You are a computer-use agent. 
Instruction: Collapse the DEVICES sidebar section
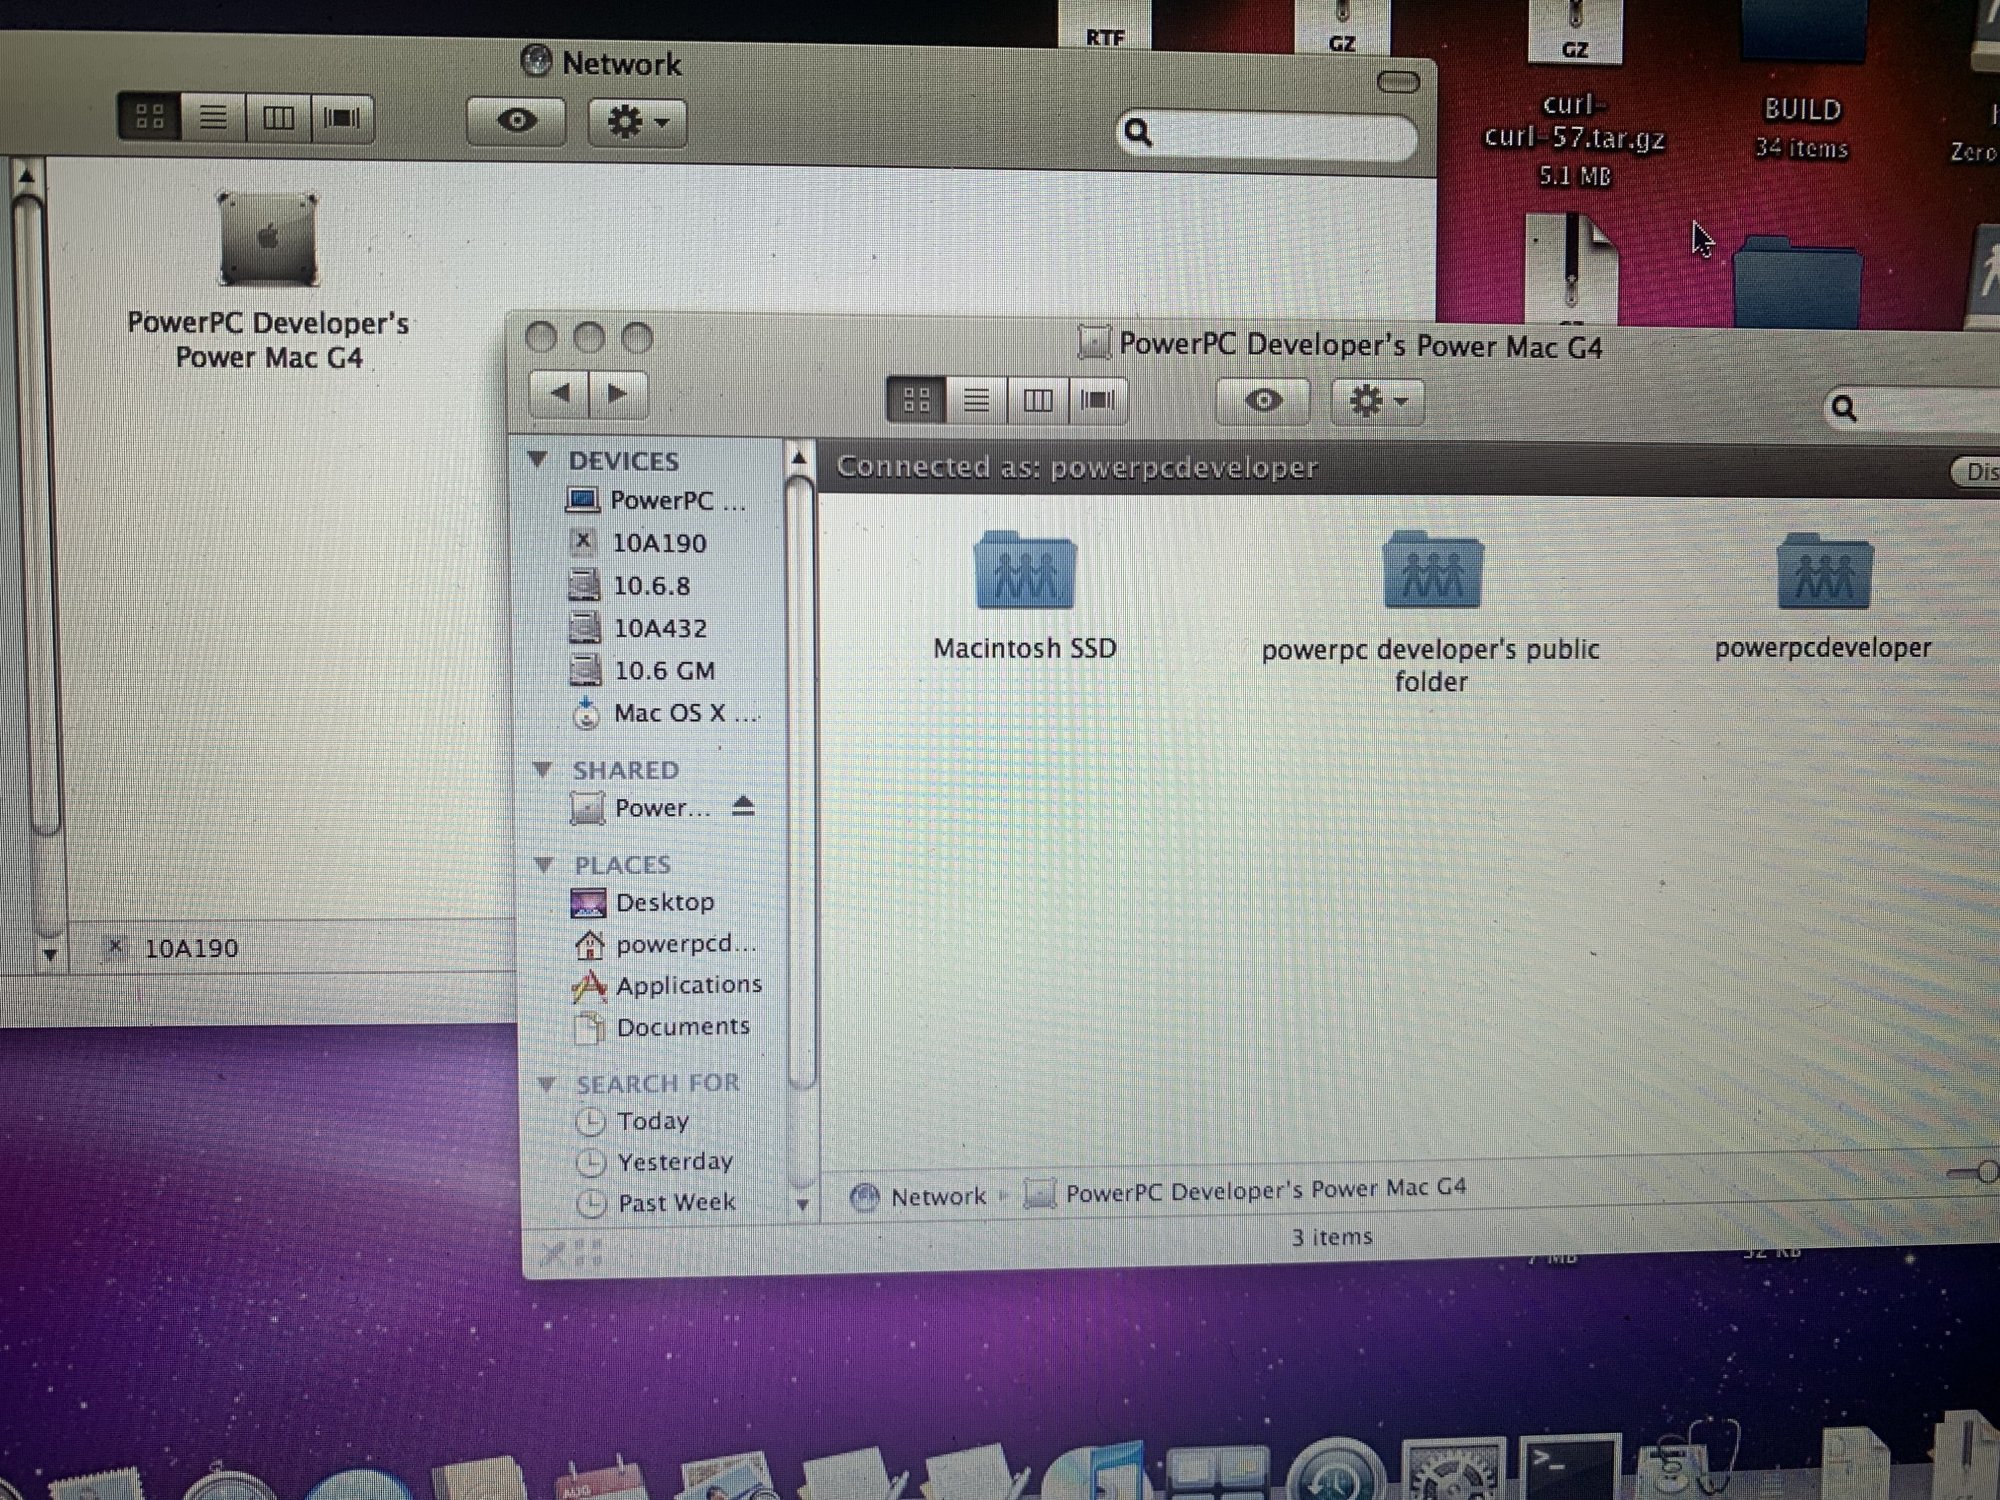[539, 459]
